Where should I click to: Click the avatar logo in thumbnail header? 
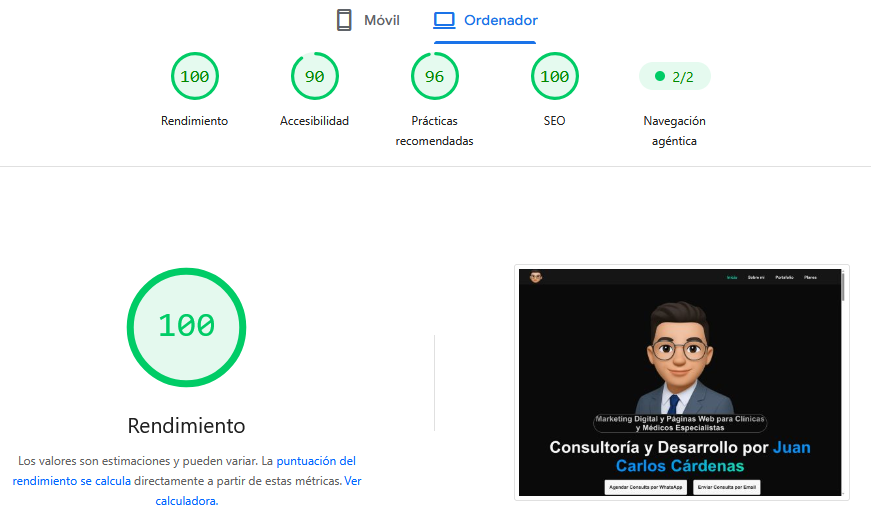(535, 277)
